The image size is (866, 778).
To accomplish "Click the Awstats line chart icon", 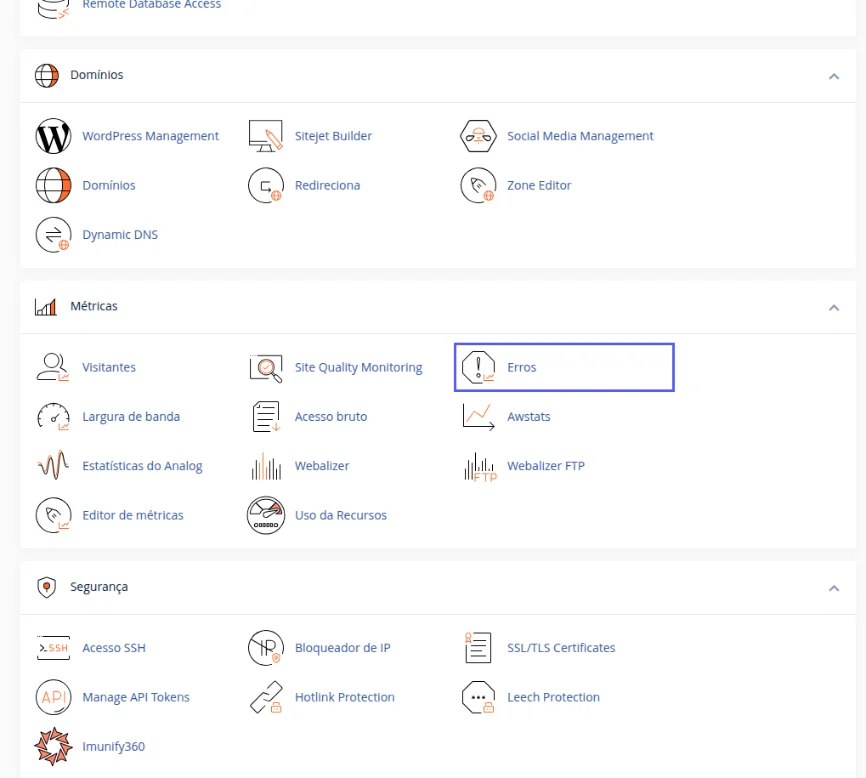I will click(x=478, y=417).
